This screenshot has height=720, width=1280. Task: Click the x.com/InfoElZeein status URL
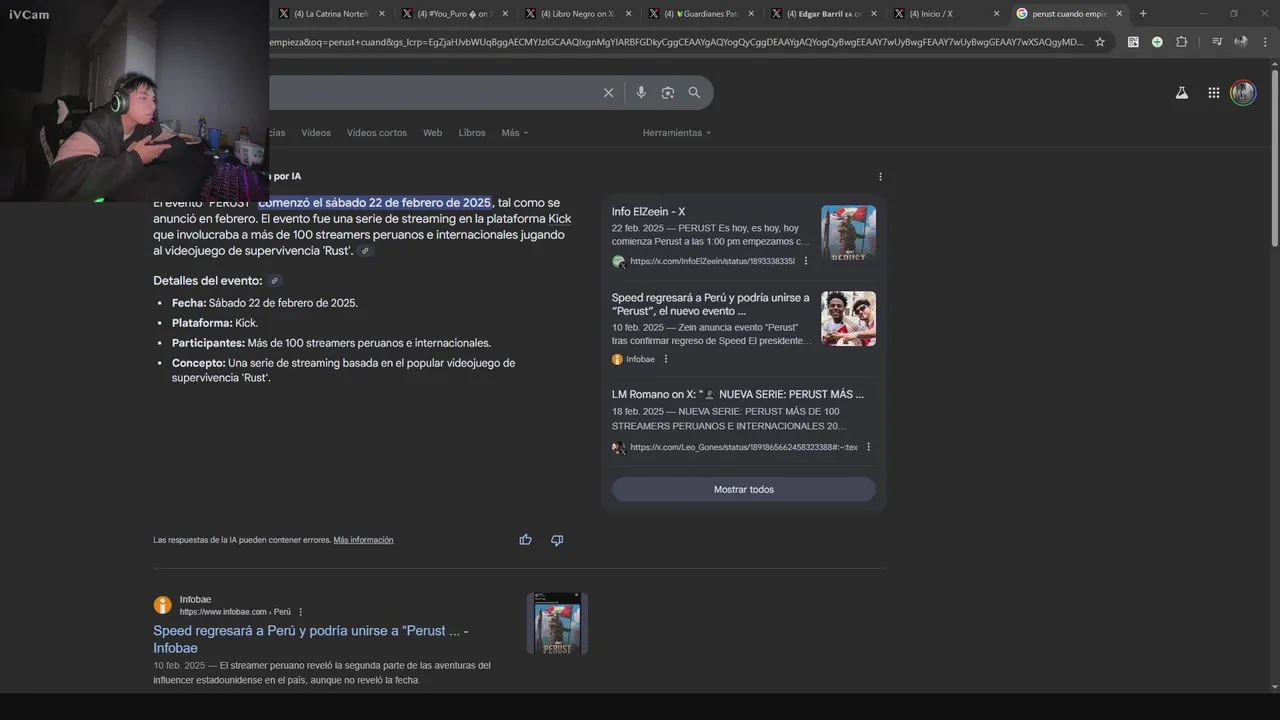[x=712, y=261]
